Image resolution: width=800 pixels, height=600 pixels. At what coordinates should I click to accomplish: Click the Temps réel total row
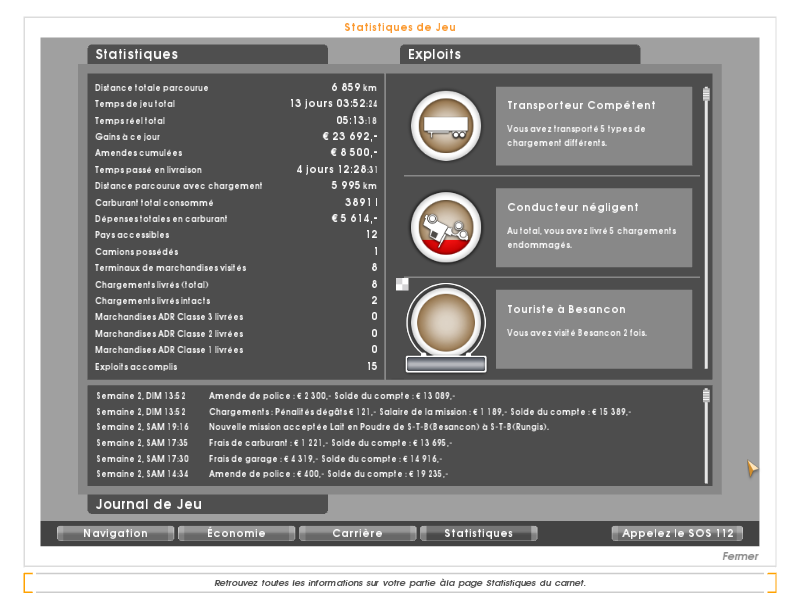pyautogui.click(x=236, y=120)
